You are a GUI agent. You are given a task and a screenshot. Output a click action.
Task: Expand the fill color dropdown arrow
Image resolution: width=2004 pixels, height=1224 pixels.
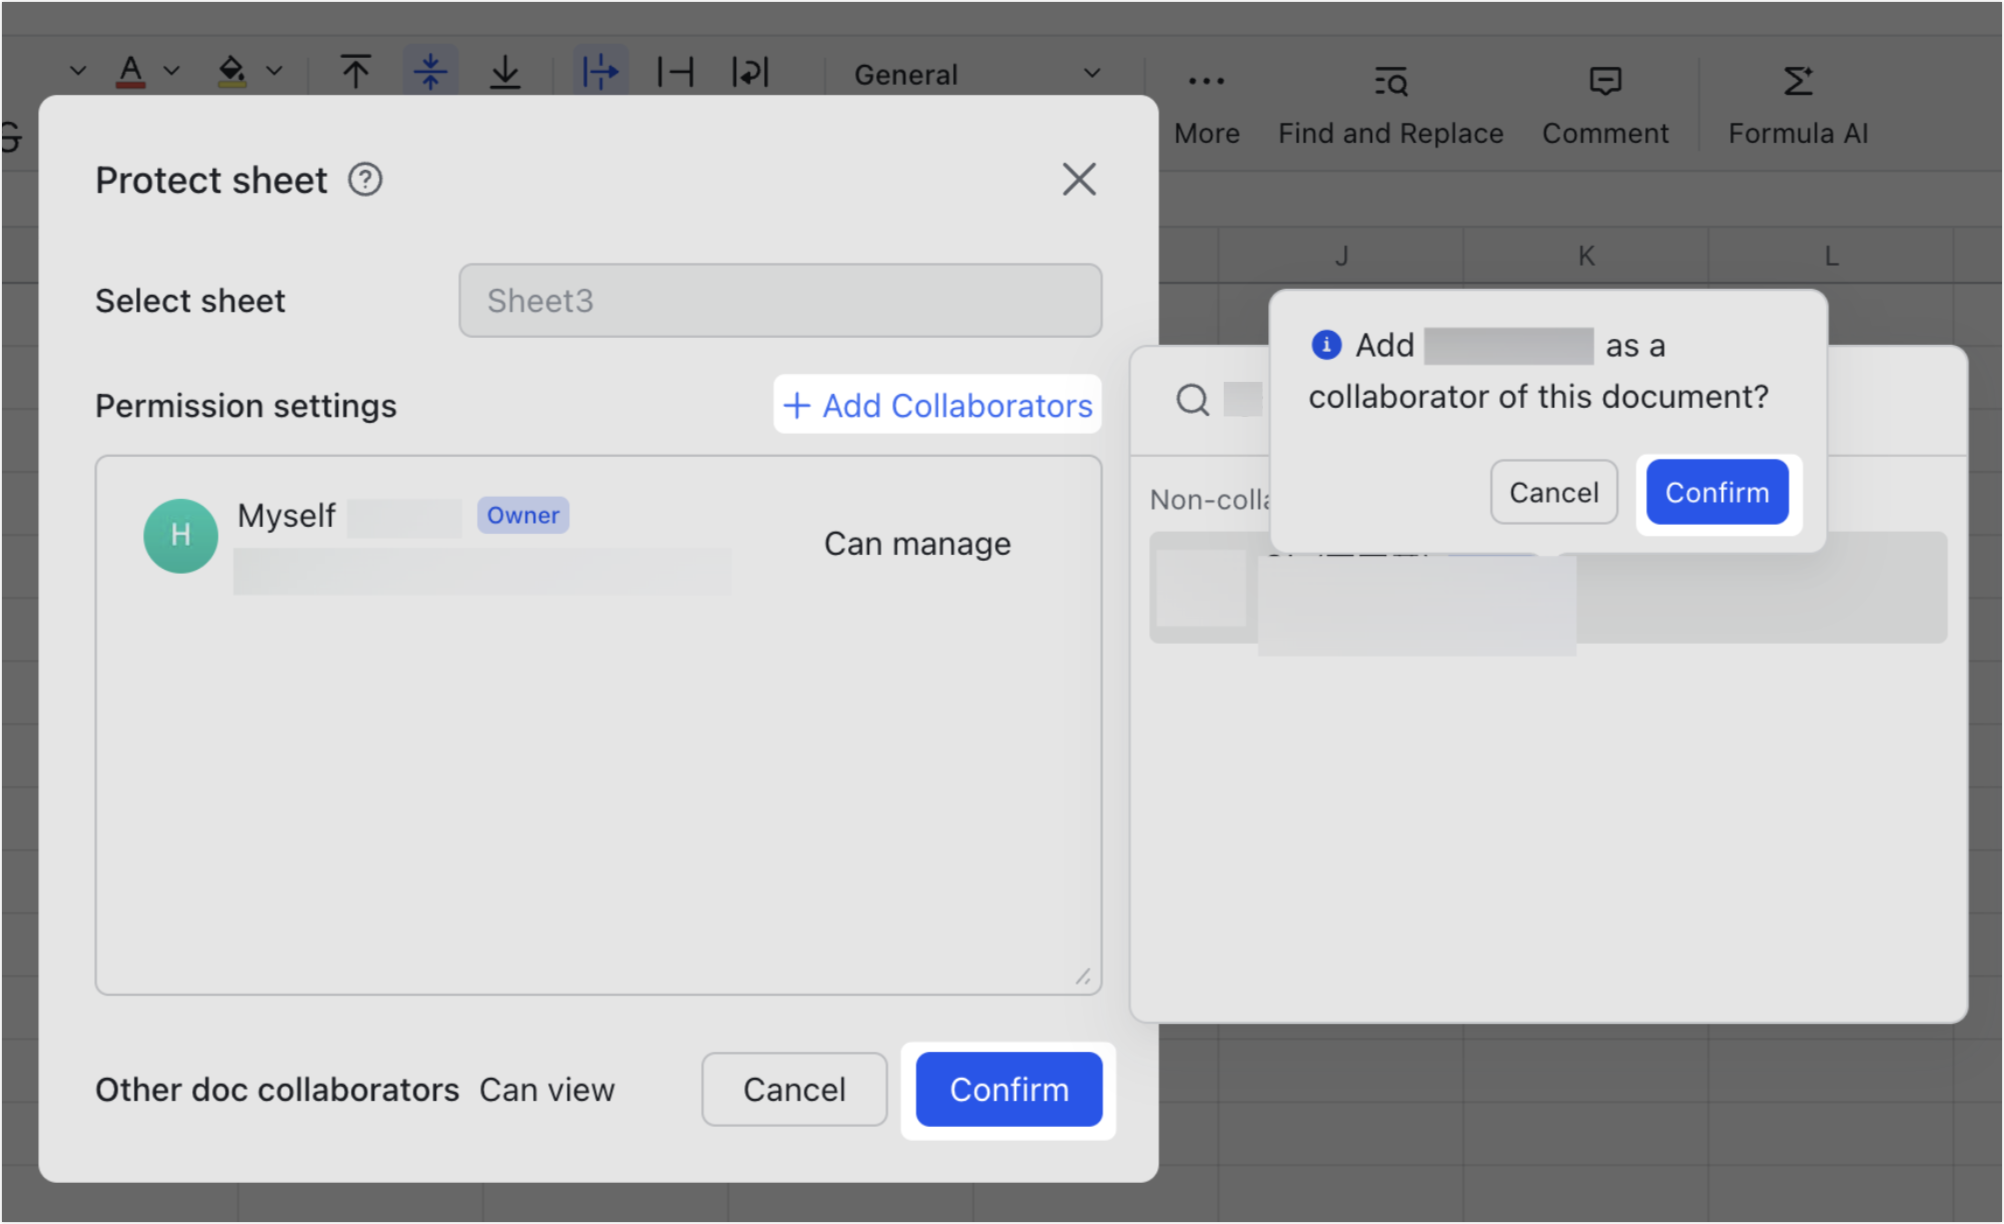pyautogui.click(x=274, y=71)
